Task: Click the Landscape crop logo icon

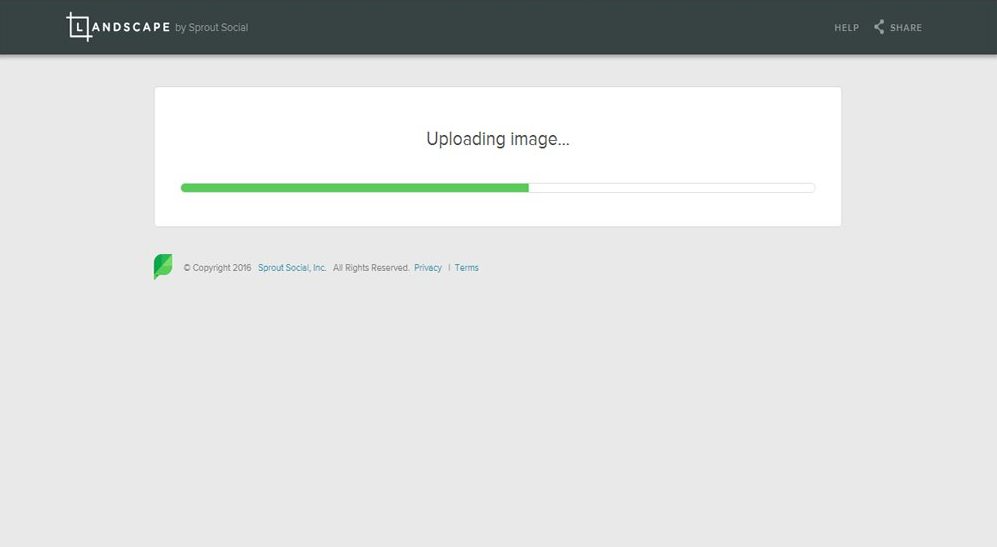Action: click(x=79, y=27)
